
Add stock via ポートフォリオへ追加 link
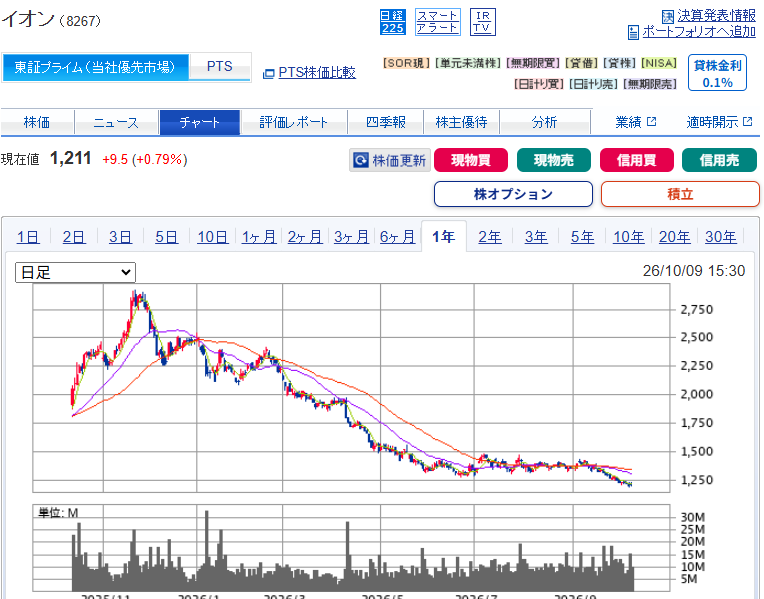pyautogui.click(x=699, y=32)
